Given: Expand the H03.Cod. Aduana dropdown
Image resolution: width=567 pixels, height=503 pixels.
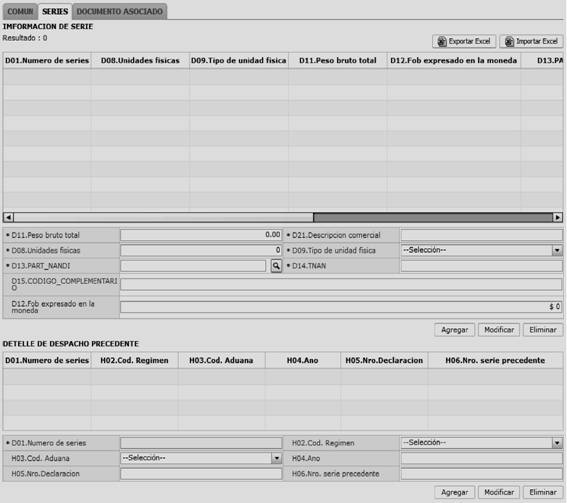Looking at the screenshot, I should (276, 458).
